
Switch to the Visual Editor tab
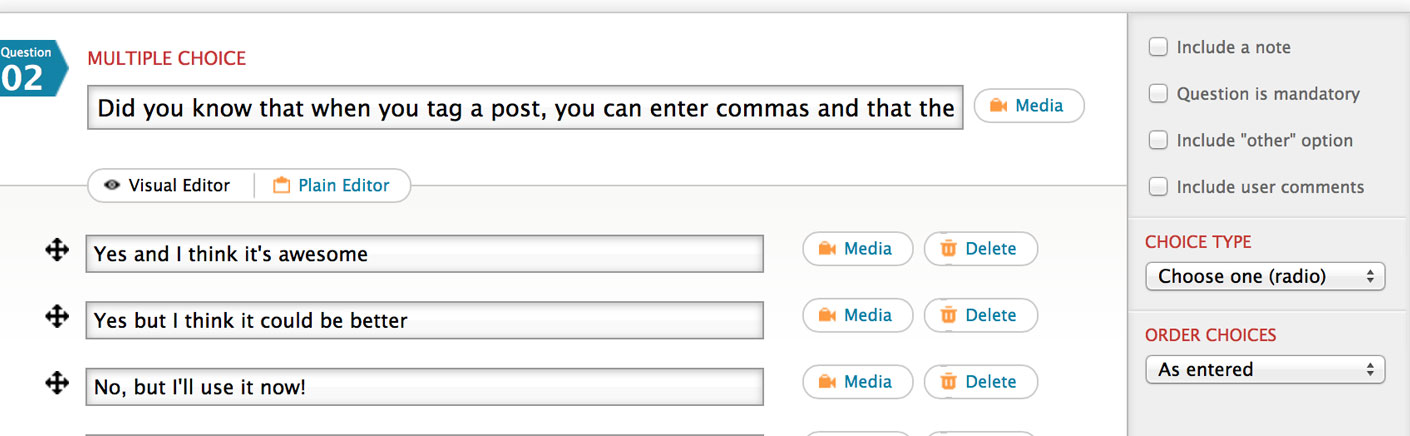coord(168,186)
